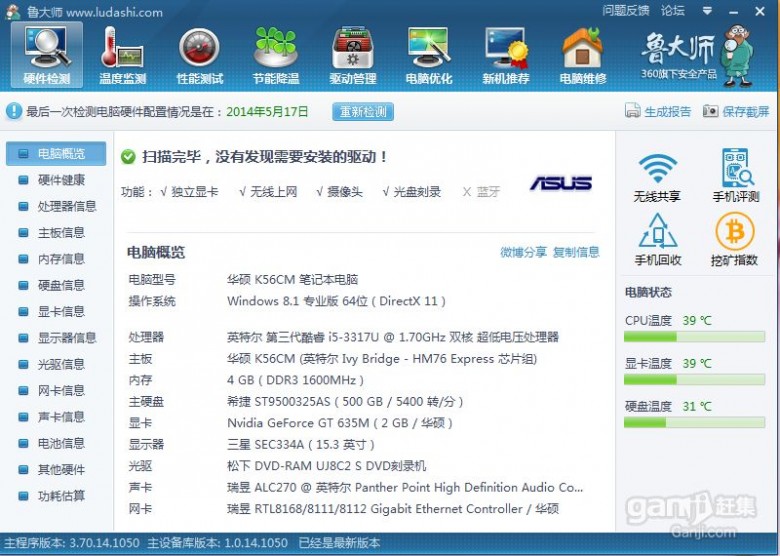Click the 显卡温度 progress bar
The image size is (780, 556).
tap(694, 380)
